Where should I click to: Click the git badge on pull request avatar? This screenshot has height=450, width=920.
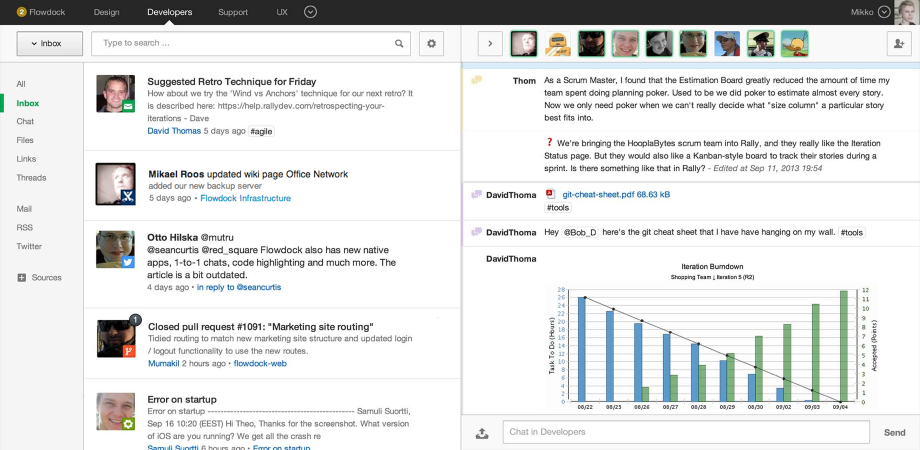128,351
